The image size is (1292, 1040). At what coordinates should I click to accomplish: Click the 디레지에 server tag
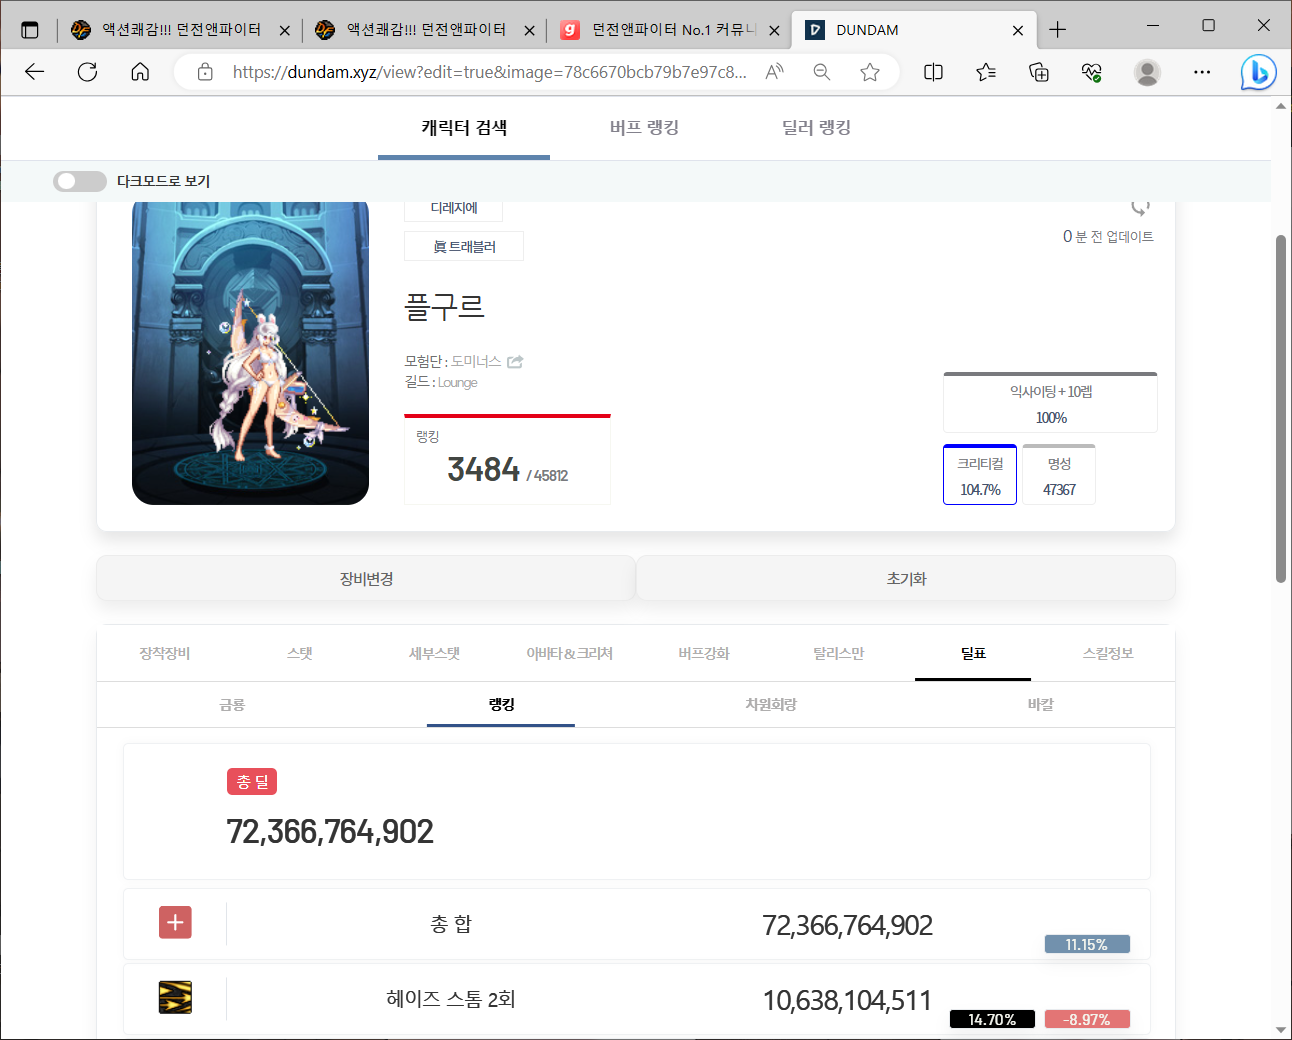(453, 208)
